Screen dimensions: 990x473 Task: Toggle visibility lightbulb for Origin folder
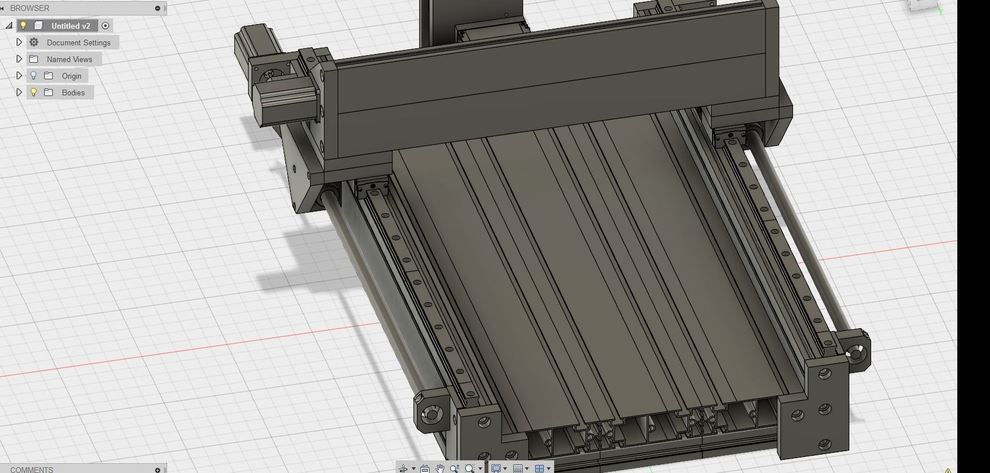33,76
